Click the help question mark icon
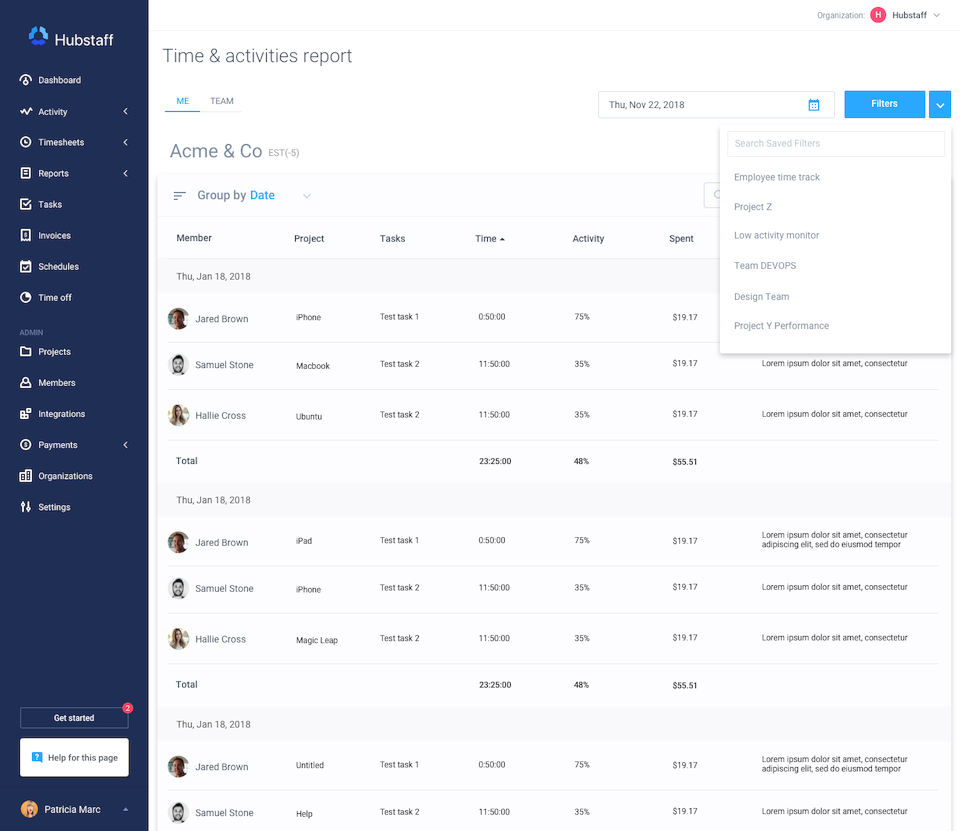Viewport: 960px width, 831px height. click(37, 758)
